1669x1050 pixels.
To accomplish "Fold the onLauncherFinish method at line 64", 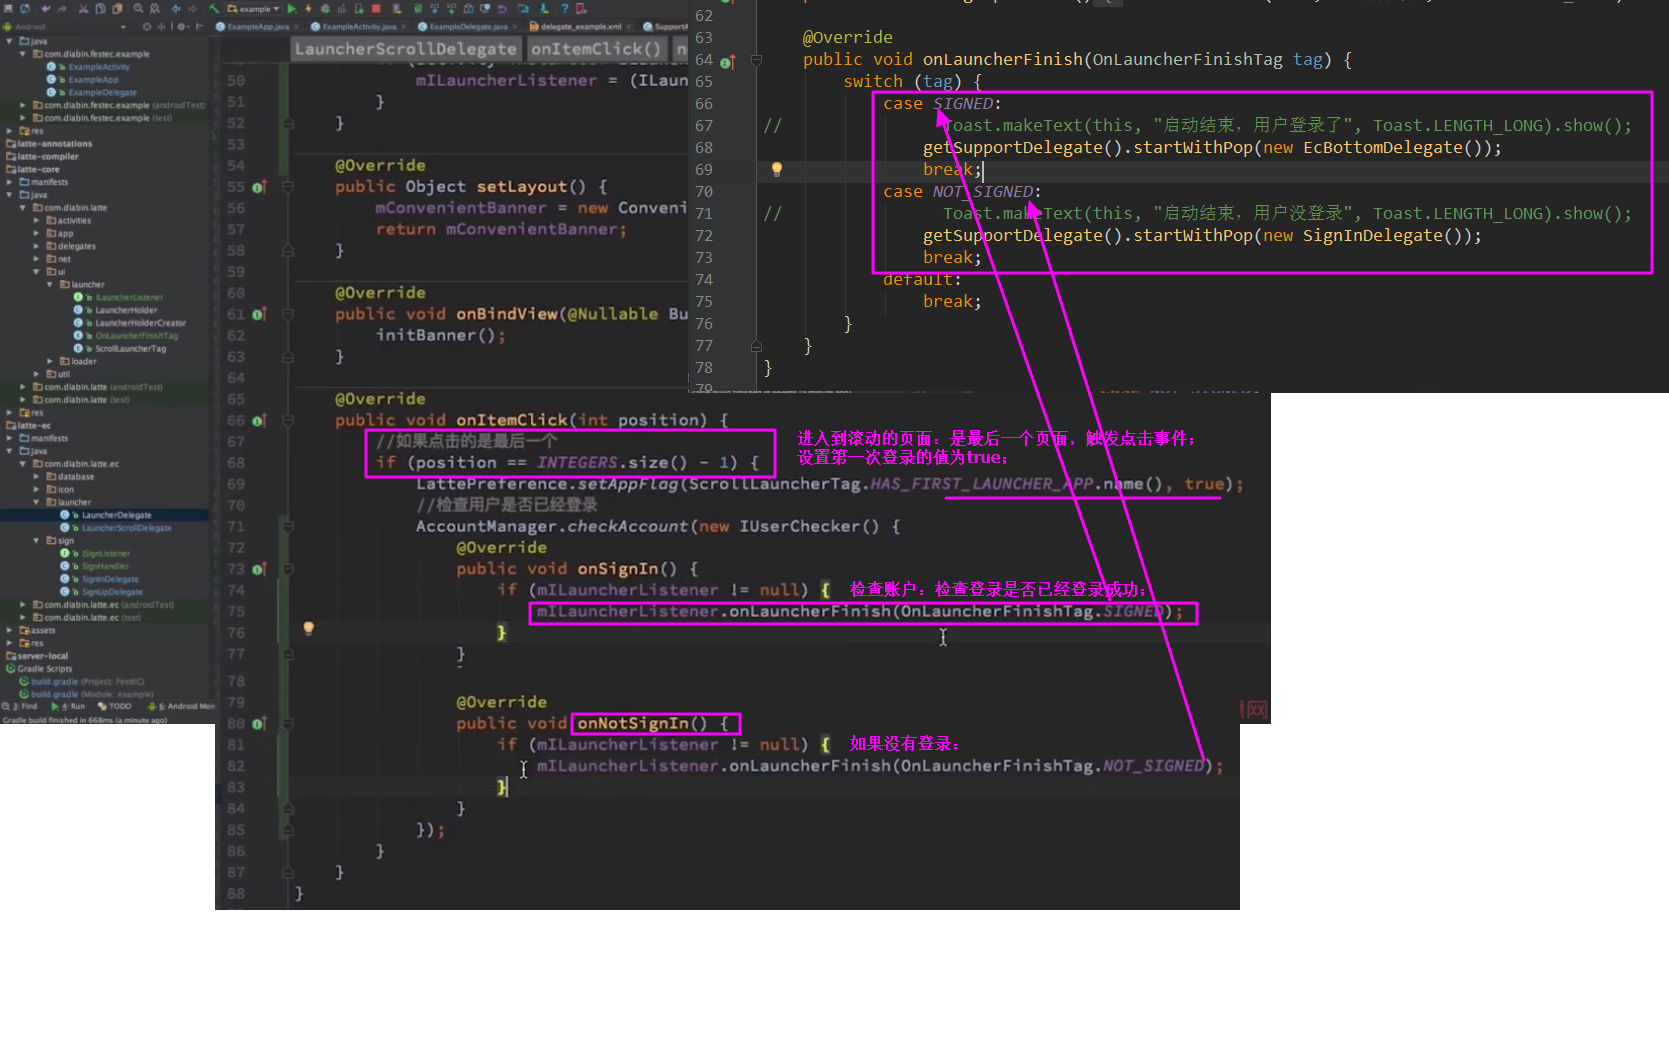I will pos(756,61).
